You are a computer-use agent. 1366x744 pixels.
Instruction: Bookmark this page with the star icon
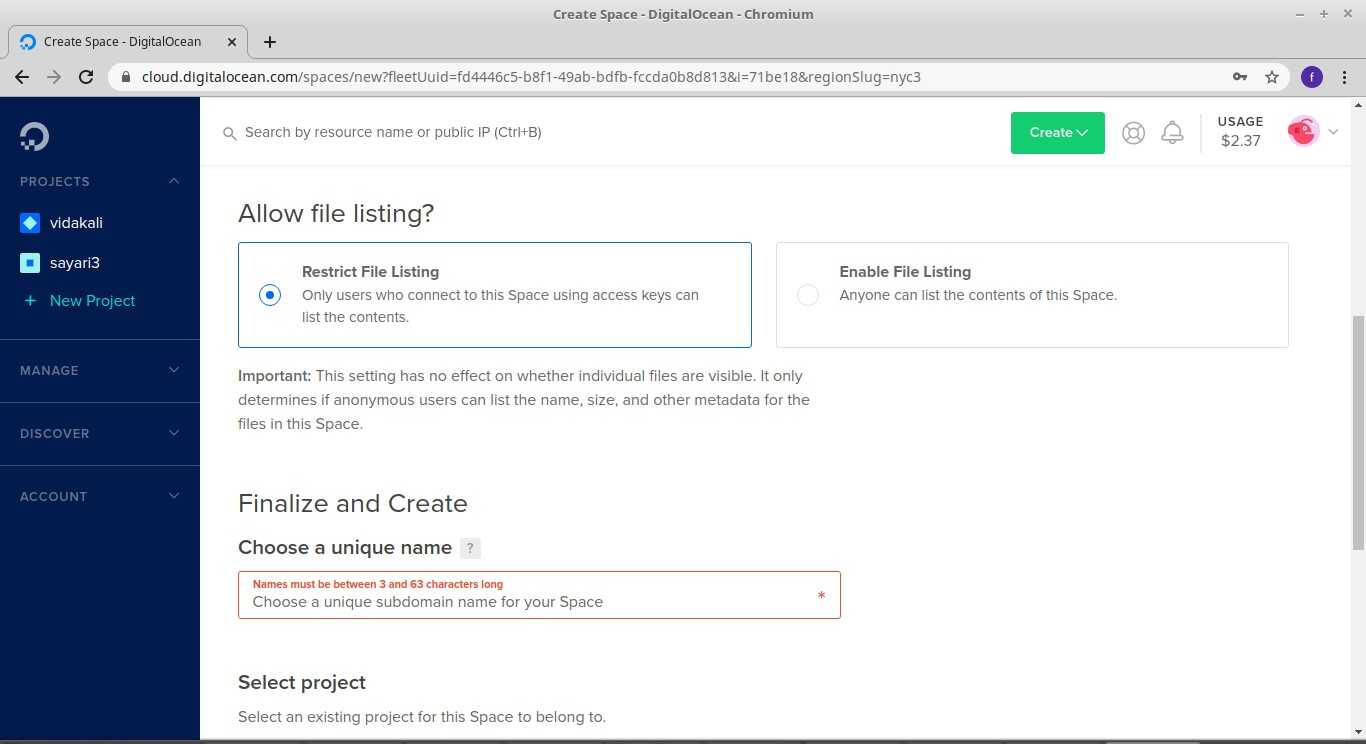1272,77
